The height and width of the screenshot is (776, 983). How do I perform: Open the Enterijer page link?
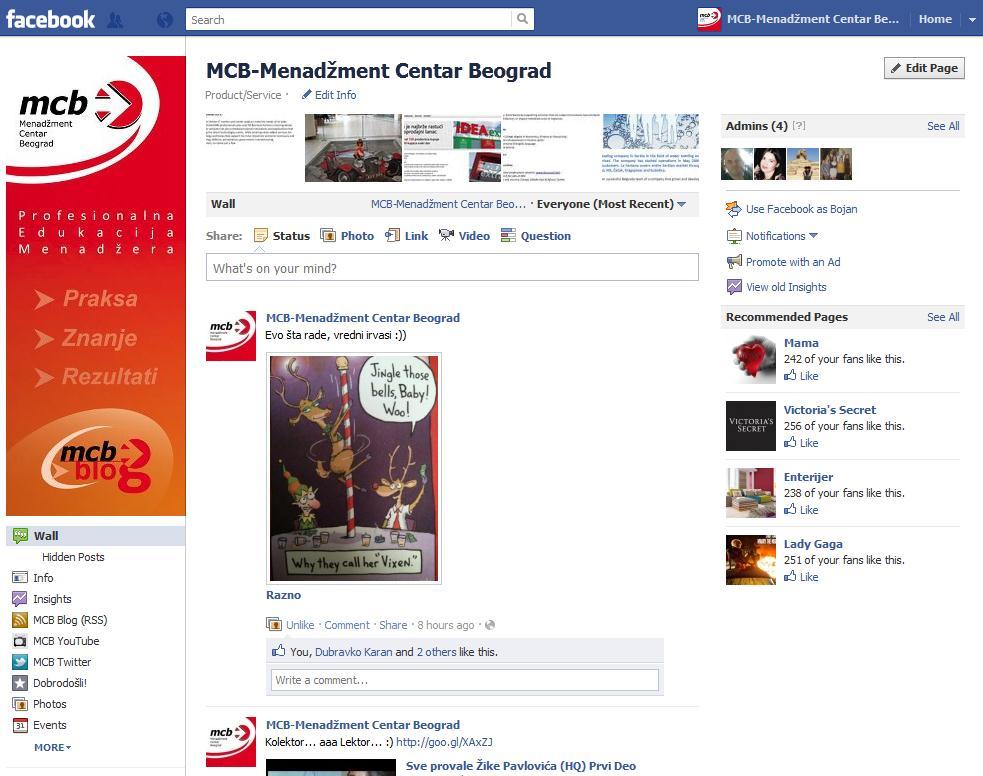click(808, 477)
